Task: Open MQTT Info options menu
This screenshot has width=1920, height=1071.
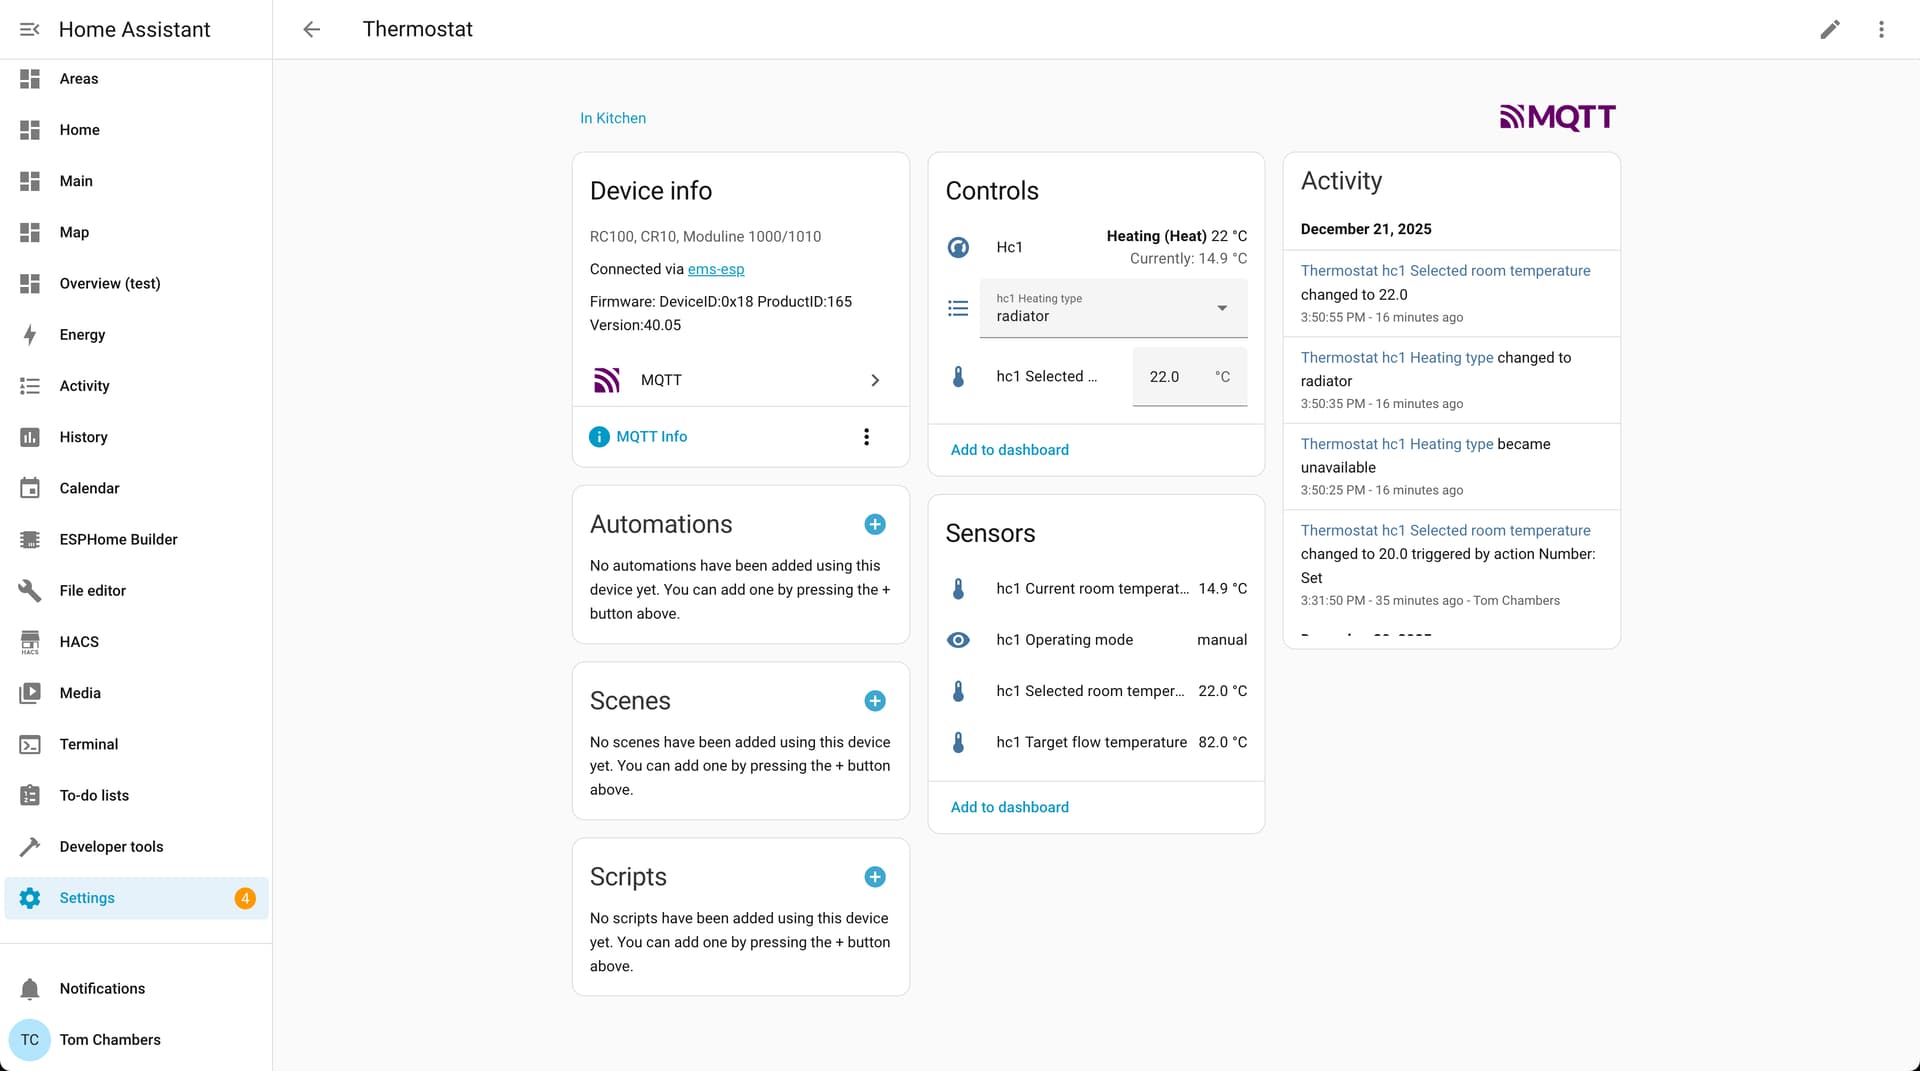Action: click(866, 436)
